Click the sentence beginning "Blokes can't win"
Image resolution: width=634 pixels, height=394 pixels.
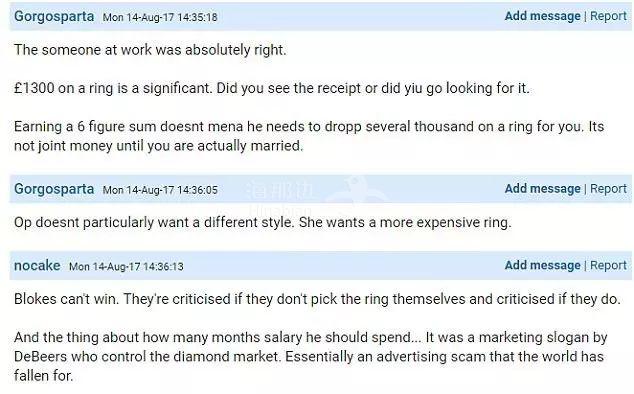(x=317, y=299)
